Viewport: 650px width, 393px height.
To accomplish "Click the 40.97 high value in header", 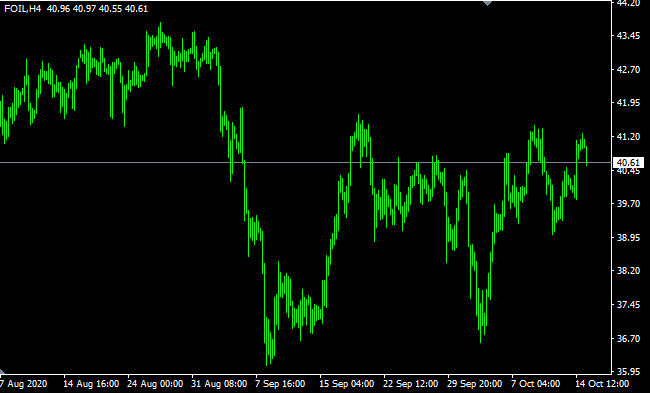I will pos(85,9).
